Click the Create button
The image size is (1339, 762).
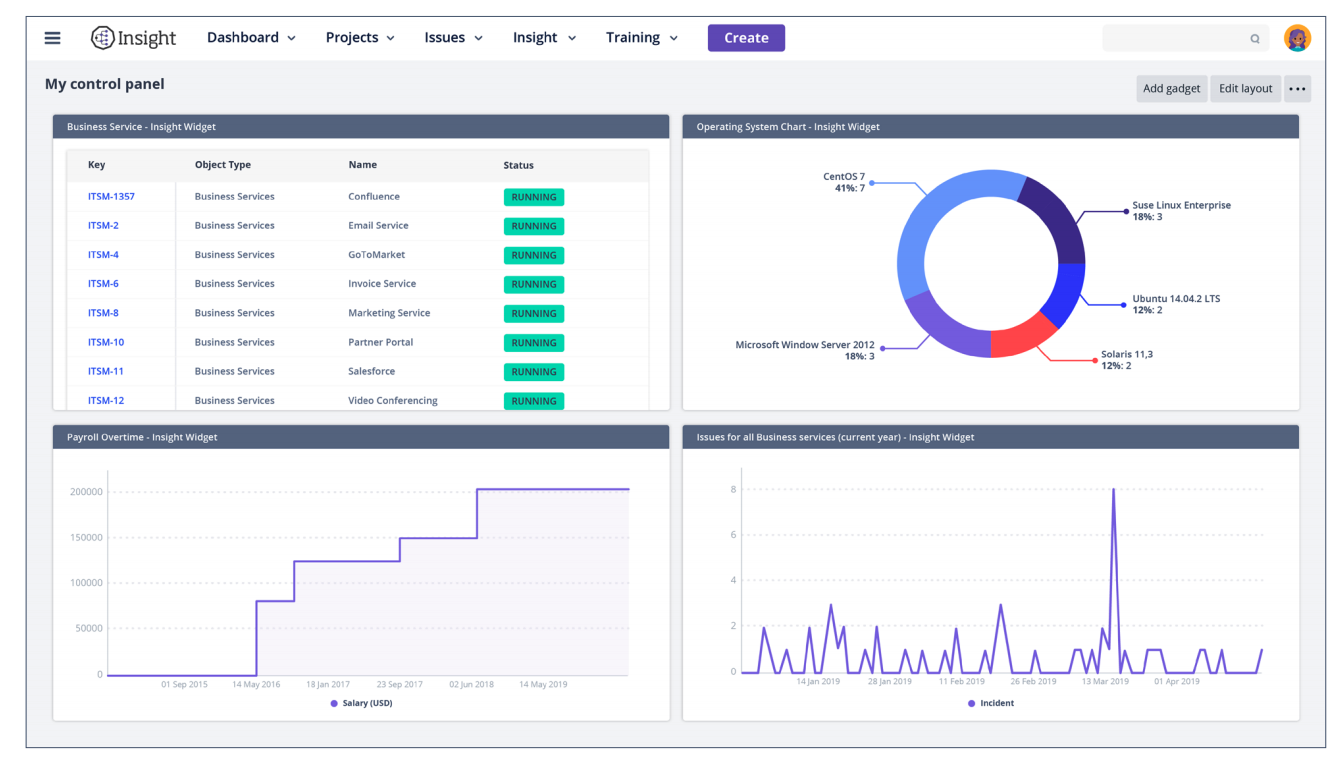746,38
